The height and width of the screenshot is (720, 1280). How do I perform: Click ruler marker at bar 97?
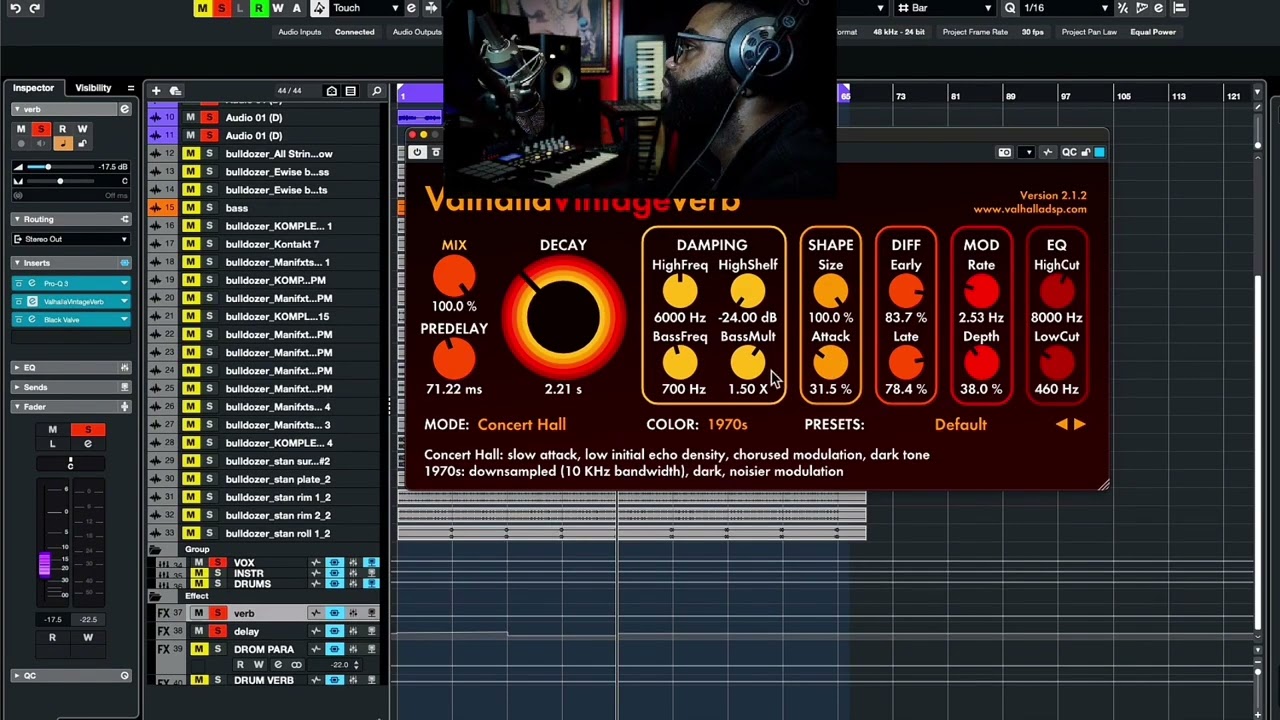coord(1065,97)
